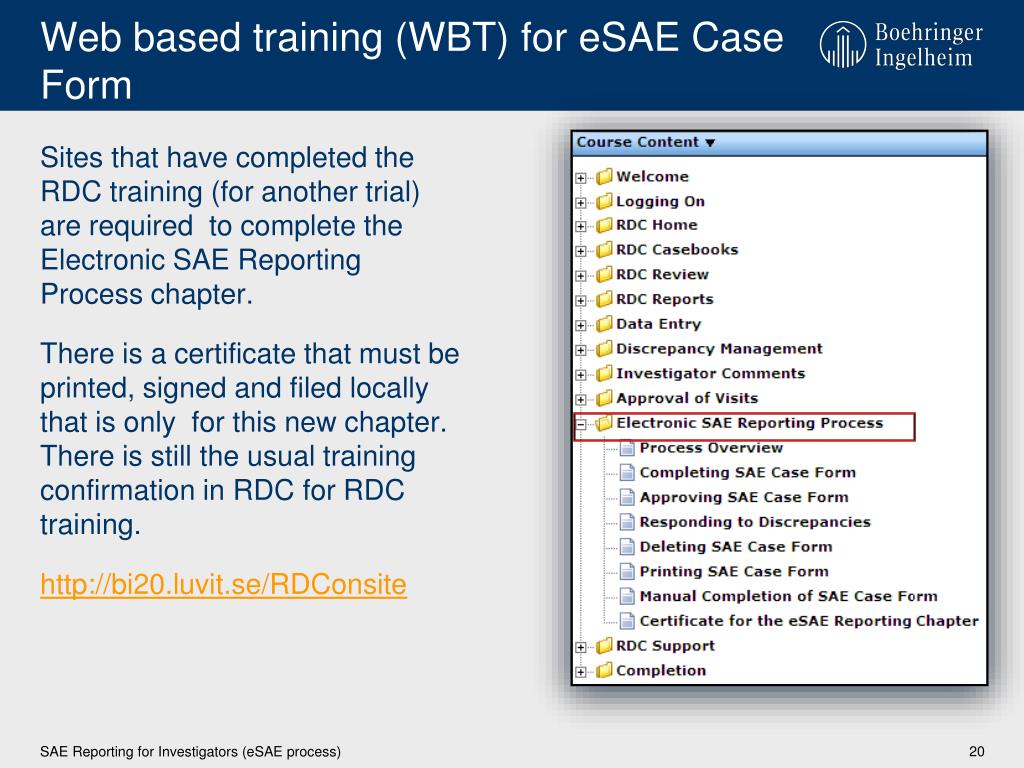Select the Welcome tree item label
The height and width of the screenshot is (768, 1024).
point(652,176)
